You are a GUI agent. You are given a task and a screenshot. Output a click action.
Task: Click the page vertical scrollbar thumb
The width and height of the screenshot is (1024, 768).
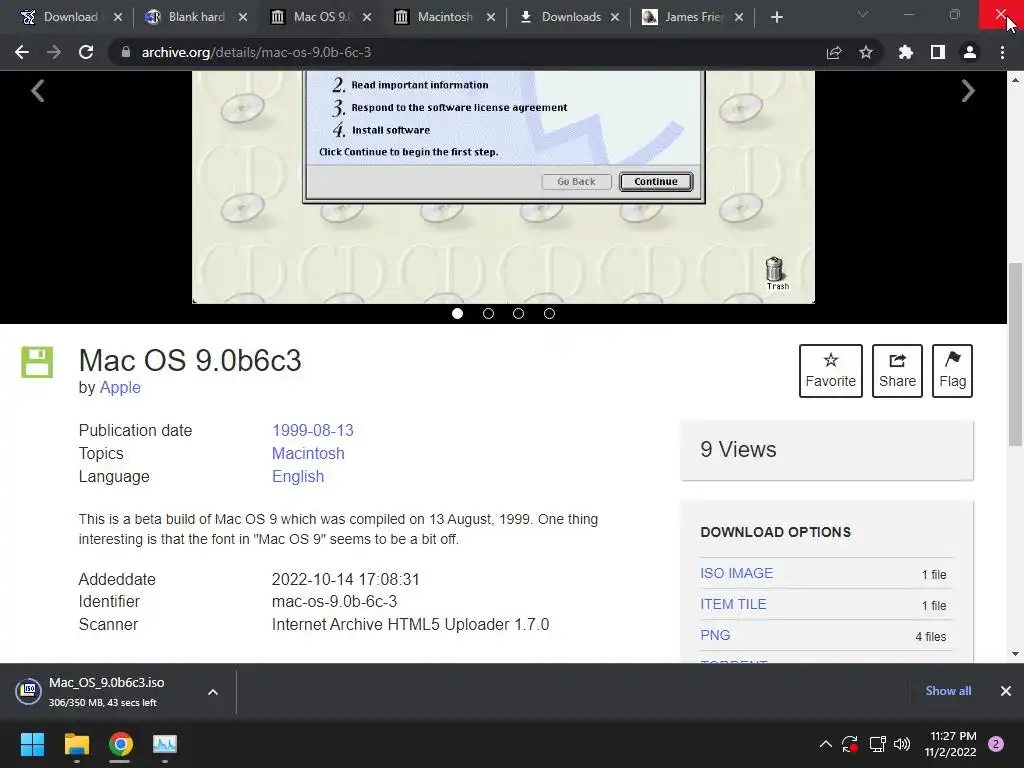[x=1016, y=355]
